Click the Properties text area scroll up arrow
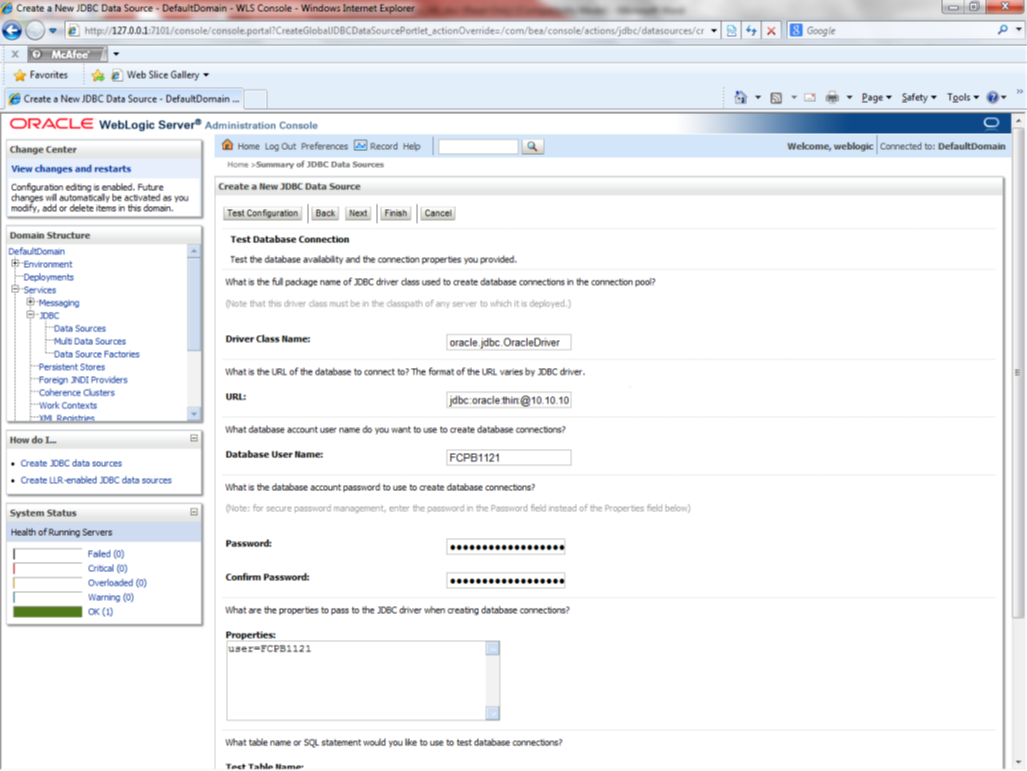Screen dimensions: 1027x771 pos(493,648)
